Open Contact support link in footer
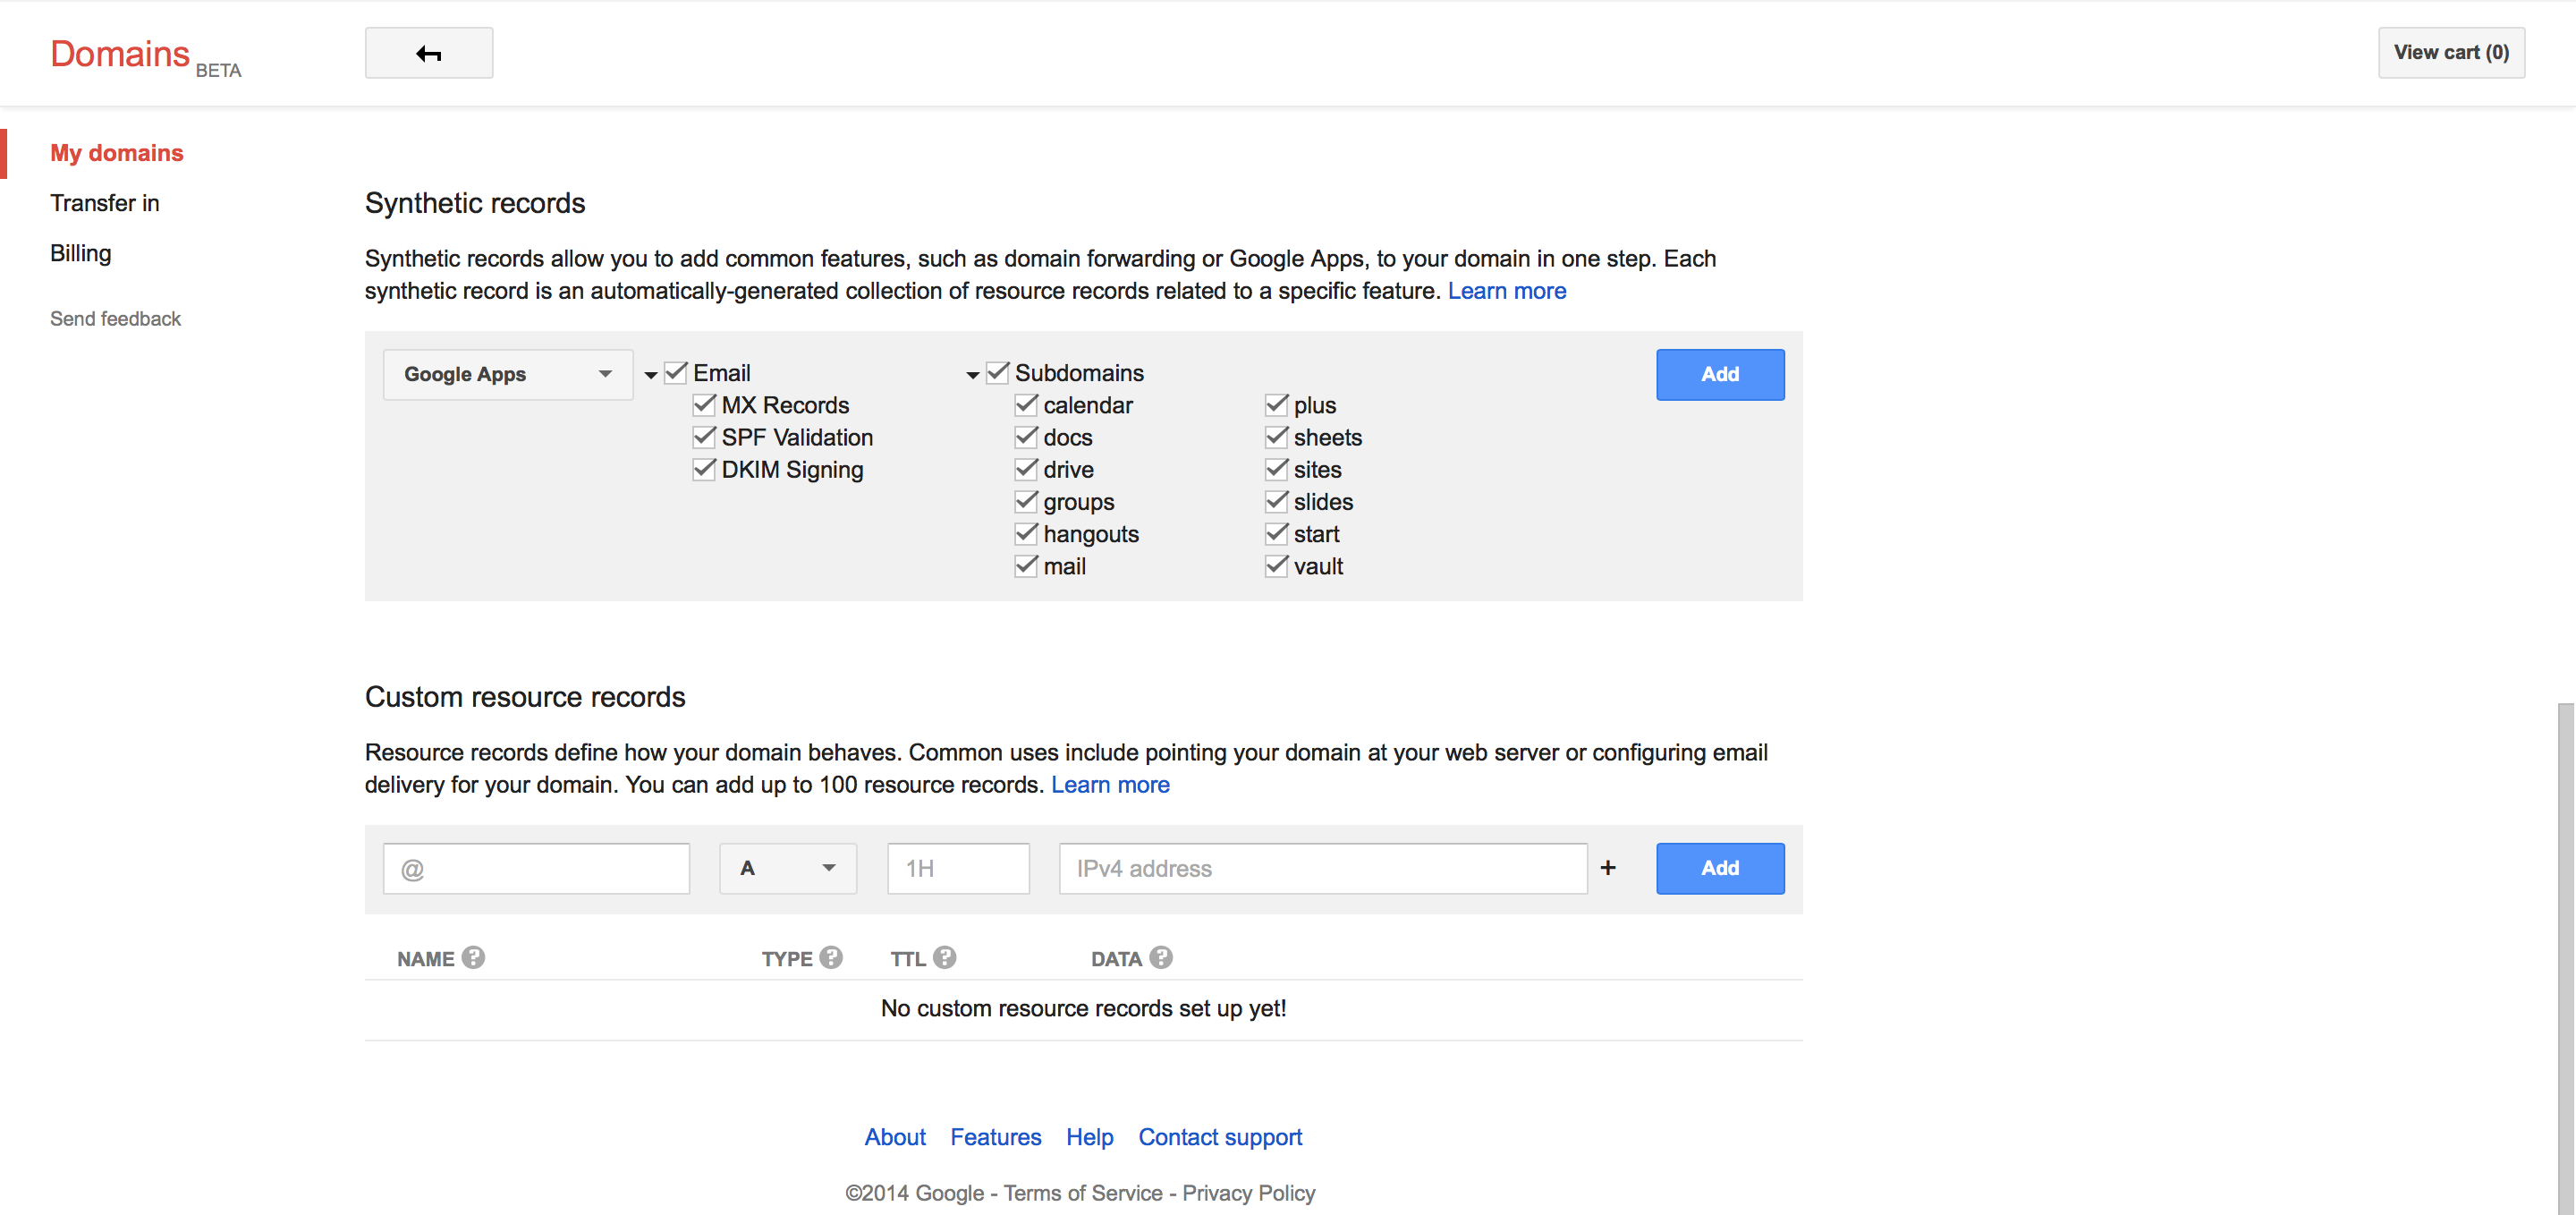Image resolution: width=2576 pixels, height=1215 pixels. 1220,1137
